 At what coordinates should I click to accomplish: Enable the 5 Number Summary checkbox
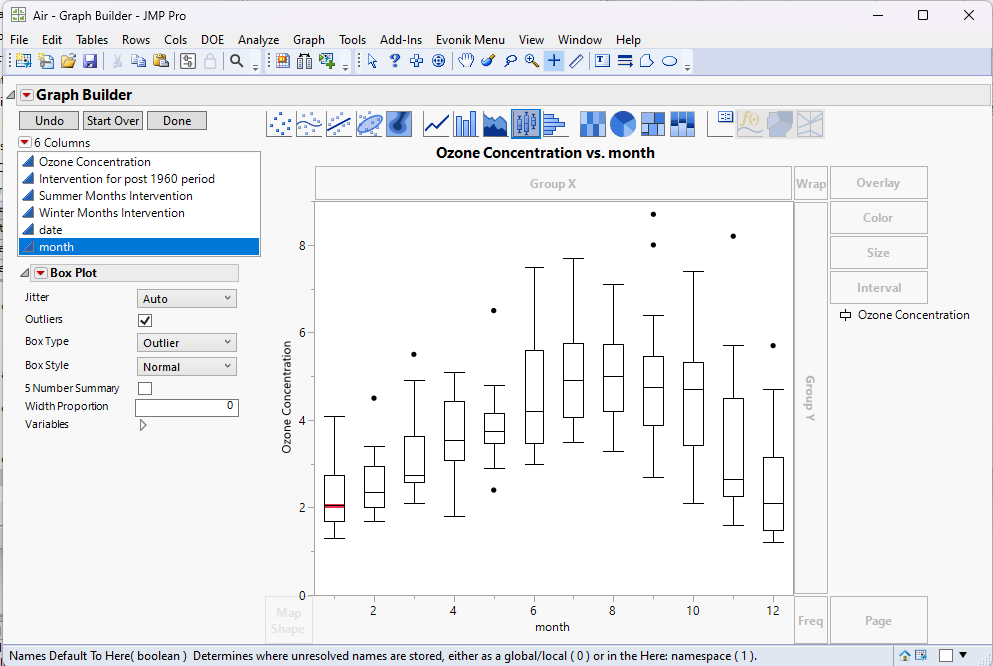click(145, 388)
